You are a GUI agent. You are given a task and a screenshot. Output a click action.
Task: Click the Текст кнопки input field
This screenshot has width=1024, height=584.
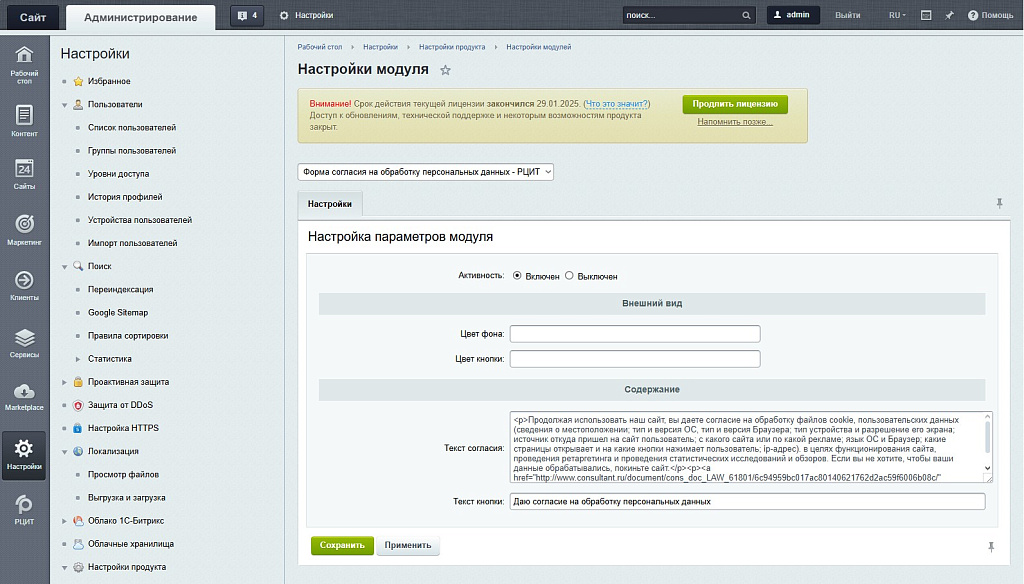[x=740, y=501]
